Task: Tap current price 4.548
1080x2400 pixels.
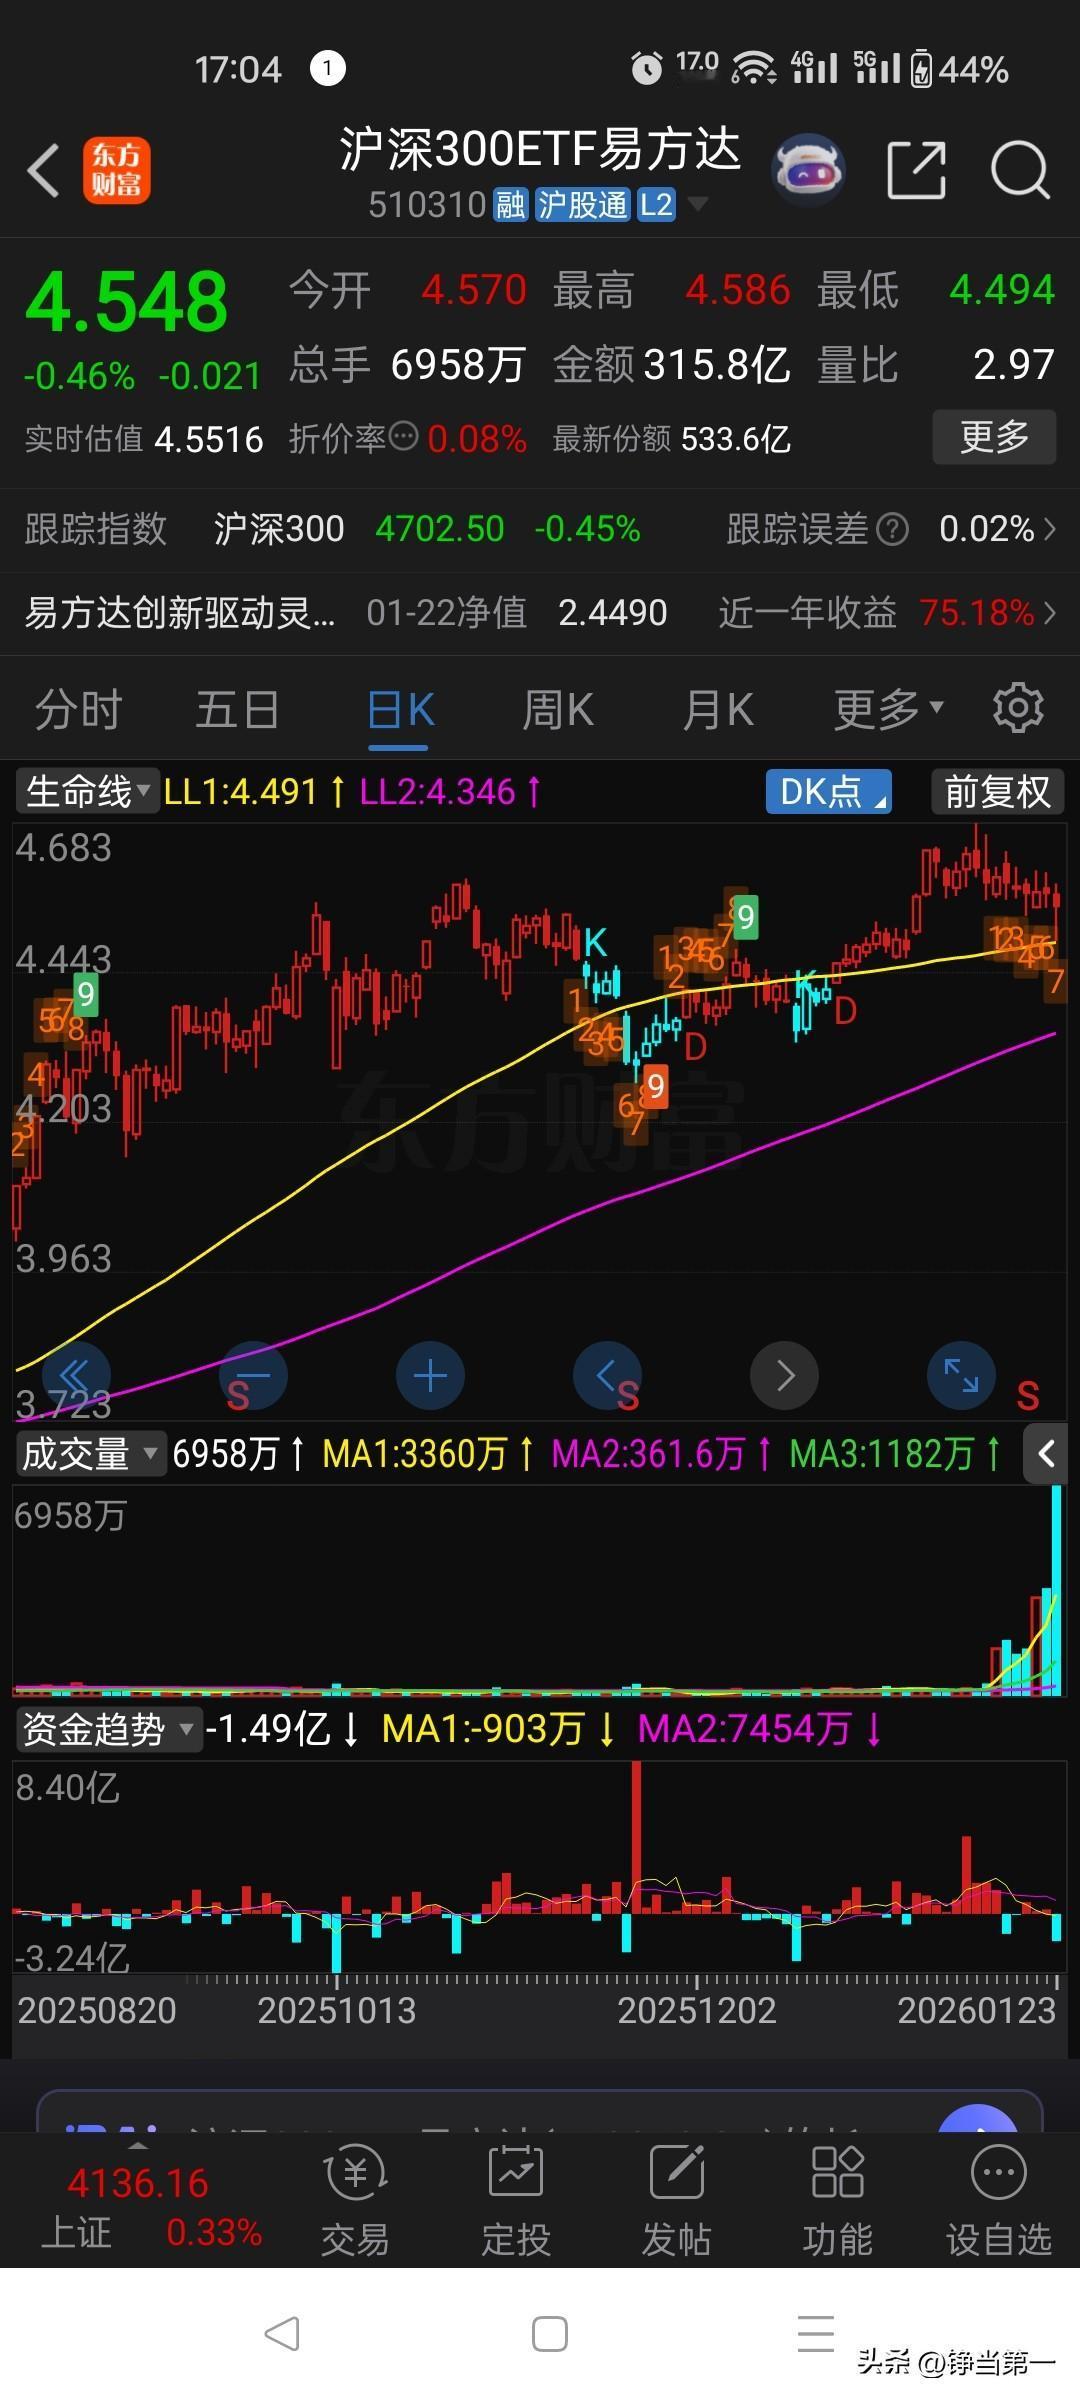Action: point(127,301)
